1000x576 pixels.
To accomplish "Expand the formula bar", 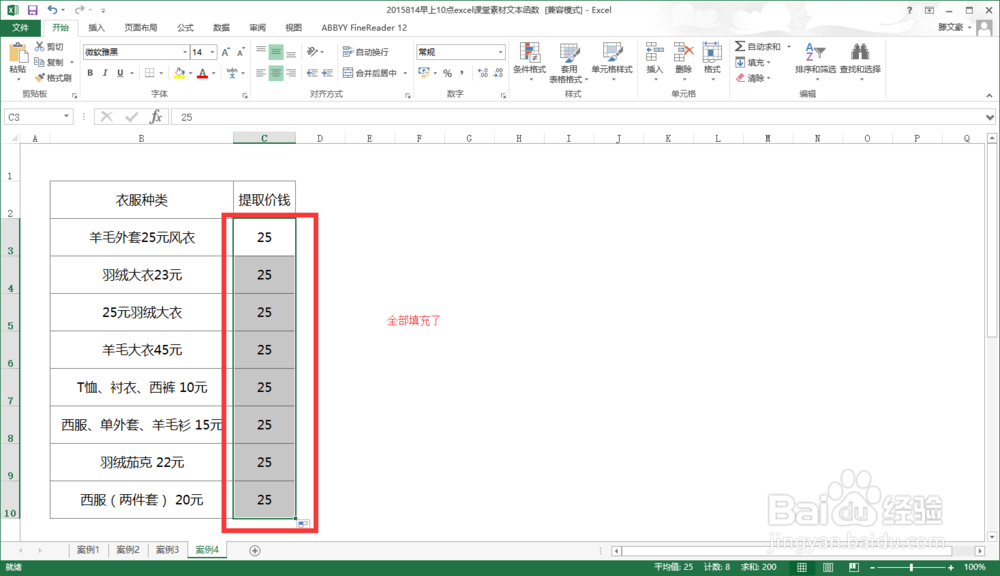I will tap(990, 117).
